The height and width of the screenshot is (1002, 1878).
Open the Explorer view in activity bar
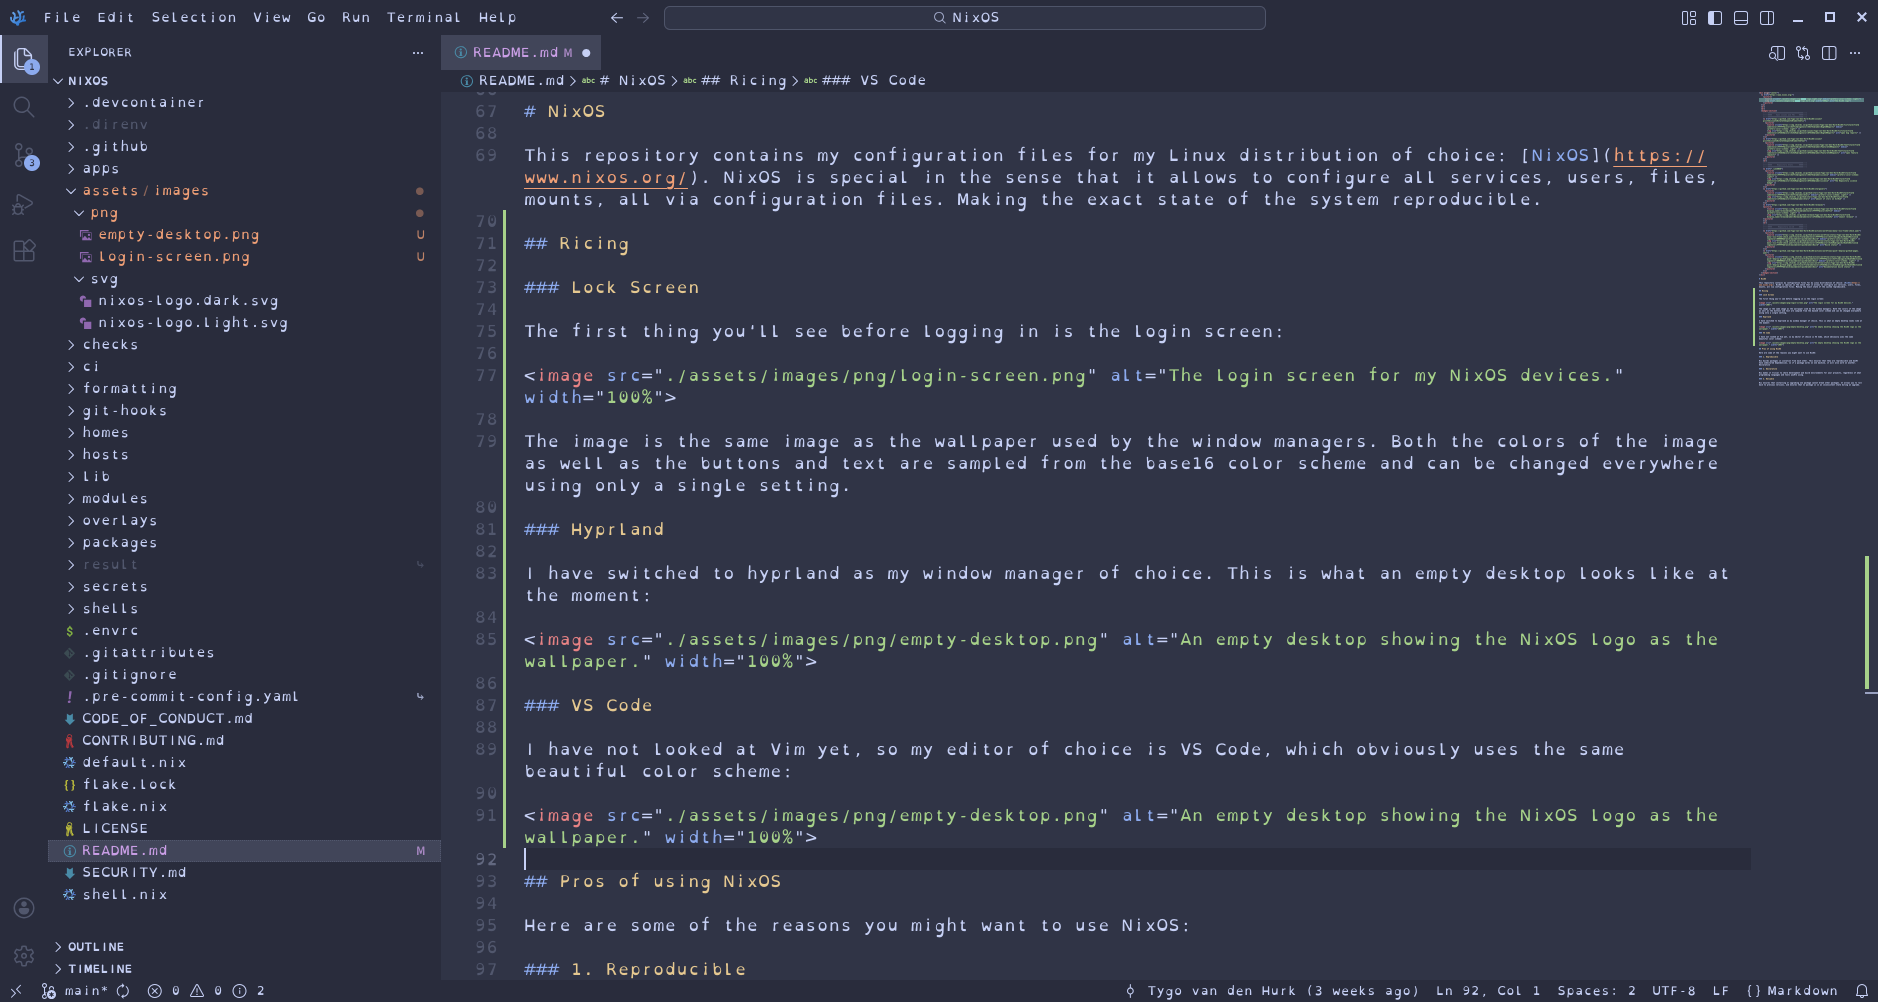pyautogui.click(x=24, y=60)
